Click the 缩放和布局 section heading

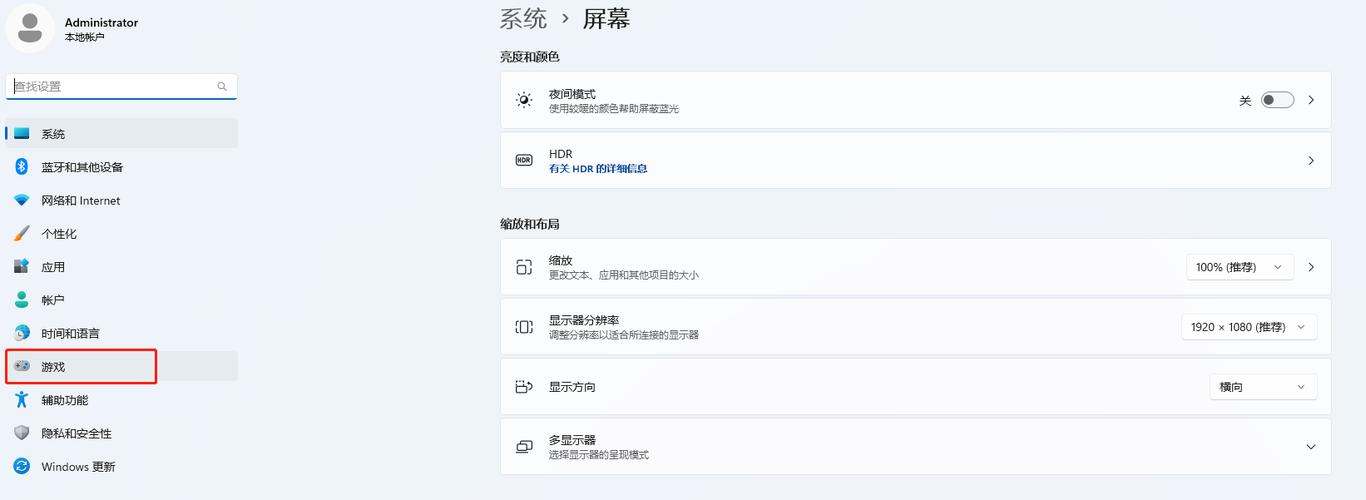530,224
